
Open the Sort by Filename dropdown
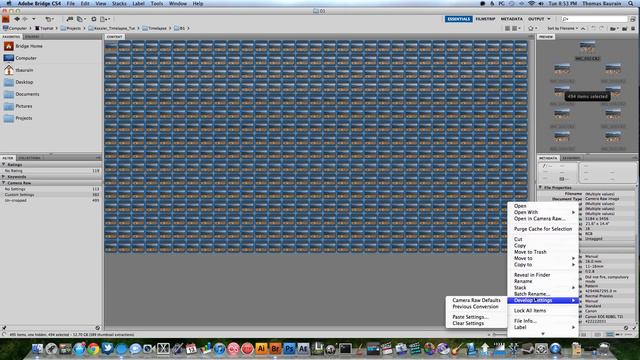[x=562, y=29]
